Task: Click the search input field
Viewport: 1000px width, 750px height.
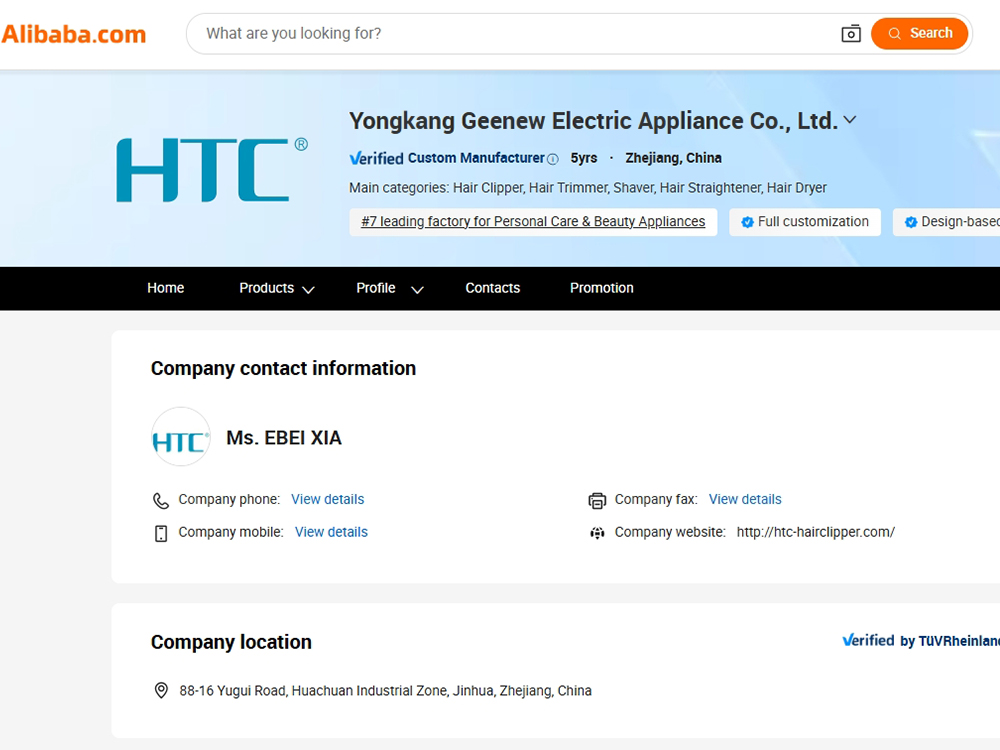Action: coord(450,33)
